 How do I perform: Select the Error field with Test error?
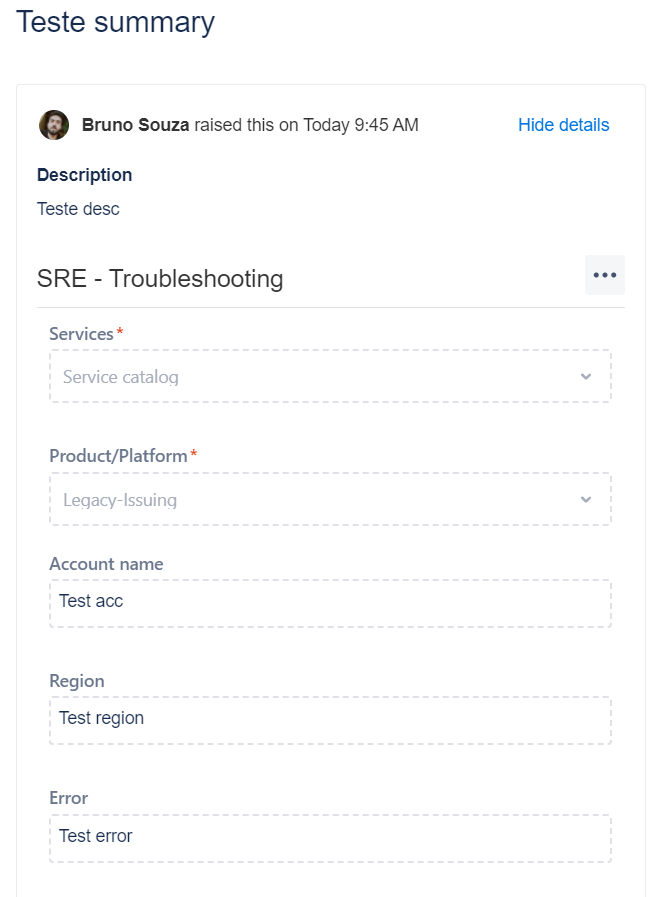click(x=330, y=838)
